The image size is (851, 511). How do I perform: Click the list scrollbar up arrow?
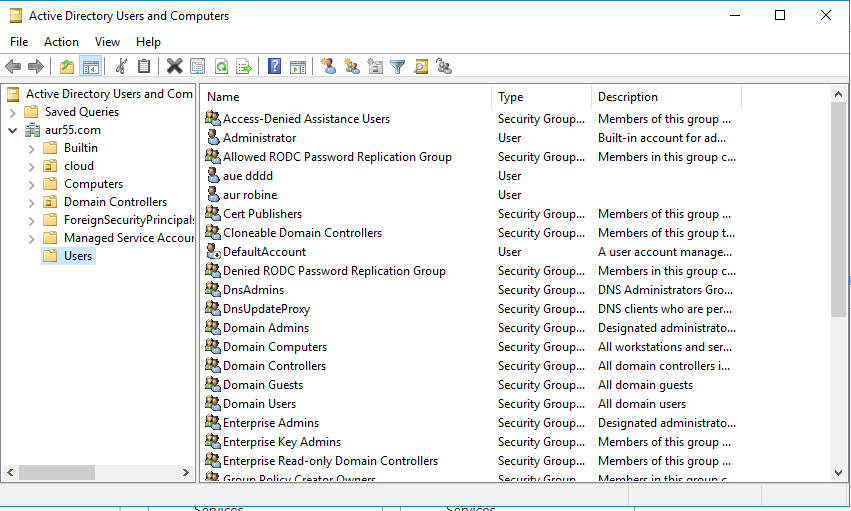click(x=839, y=94)
